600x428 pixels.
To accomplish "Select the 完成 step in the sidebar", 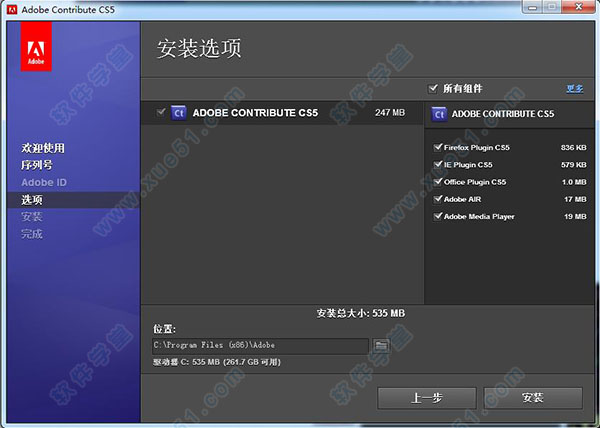I will [x=32, y=234].
